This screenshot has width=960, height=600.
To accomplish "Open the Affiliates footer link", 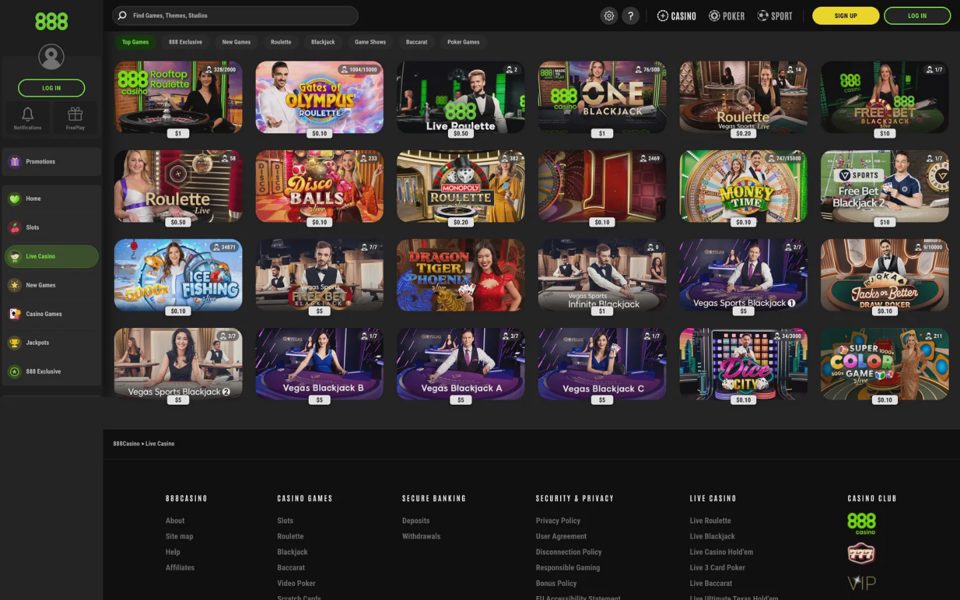I will tap(180, 568).
